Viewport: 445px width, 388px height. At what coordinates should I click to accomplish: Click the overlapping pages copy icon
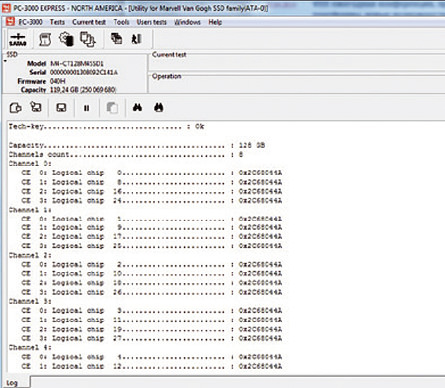click(x=88, y=39)
